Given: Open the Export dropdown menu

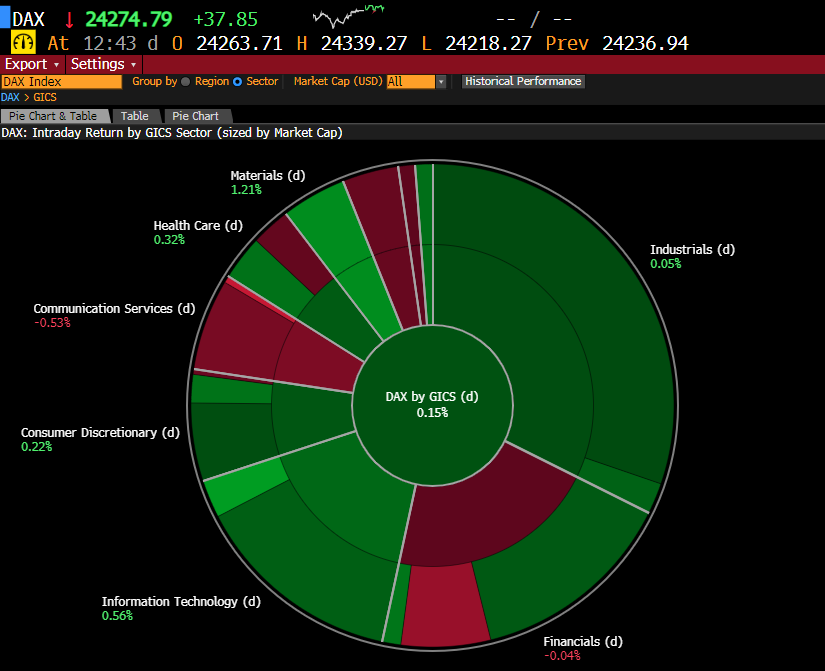Looking at the screenshot, I should click(x=32, y=64).
